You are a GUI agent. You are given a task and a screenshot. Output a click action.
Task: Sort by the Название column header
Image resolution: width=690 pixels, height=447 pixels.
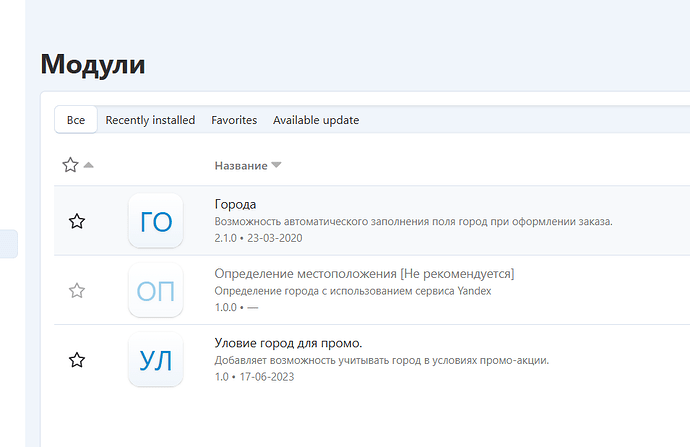240,165
